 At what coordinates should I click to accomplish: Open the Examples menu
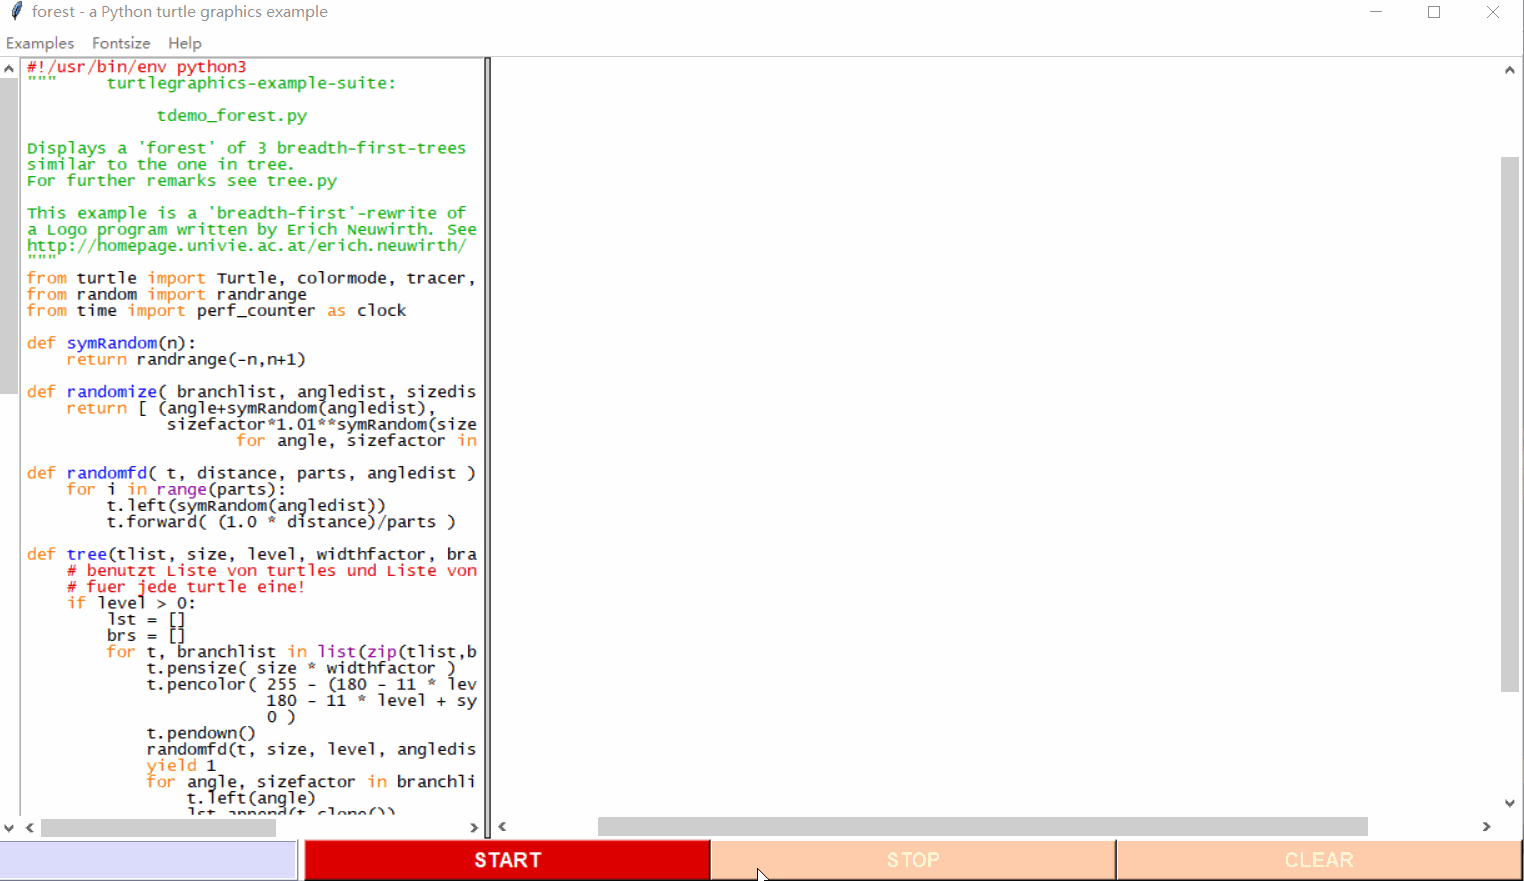tap(40, 43)
